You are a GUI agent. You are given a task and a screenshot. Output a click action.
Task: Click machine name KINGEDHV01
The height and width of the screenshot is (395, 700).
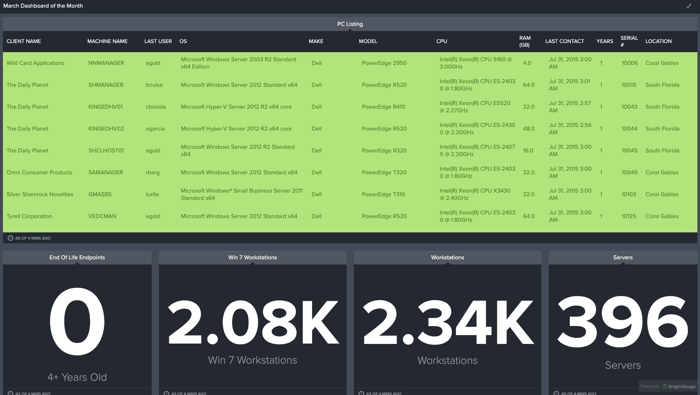pos(105,107)
